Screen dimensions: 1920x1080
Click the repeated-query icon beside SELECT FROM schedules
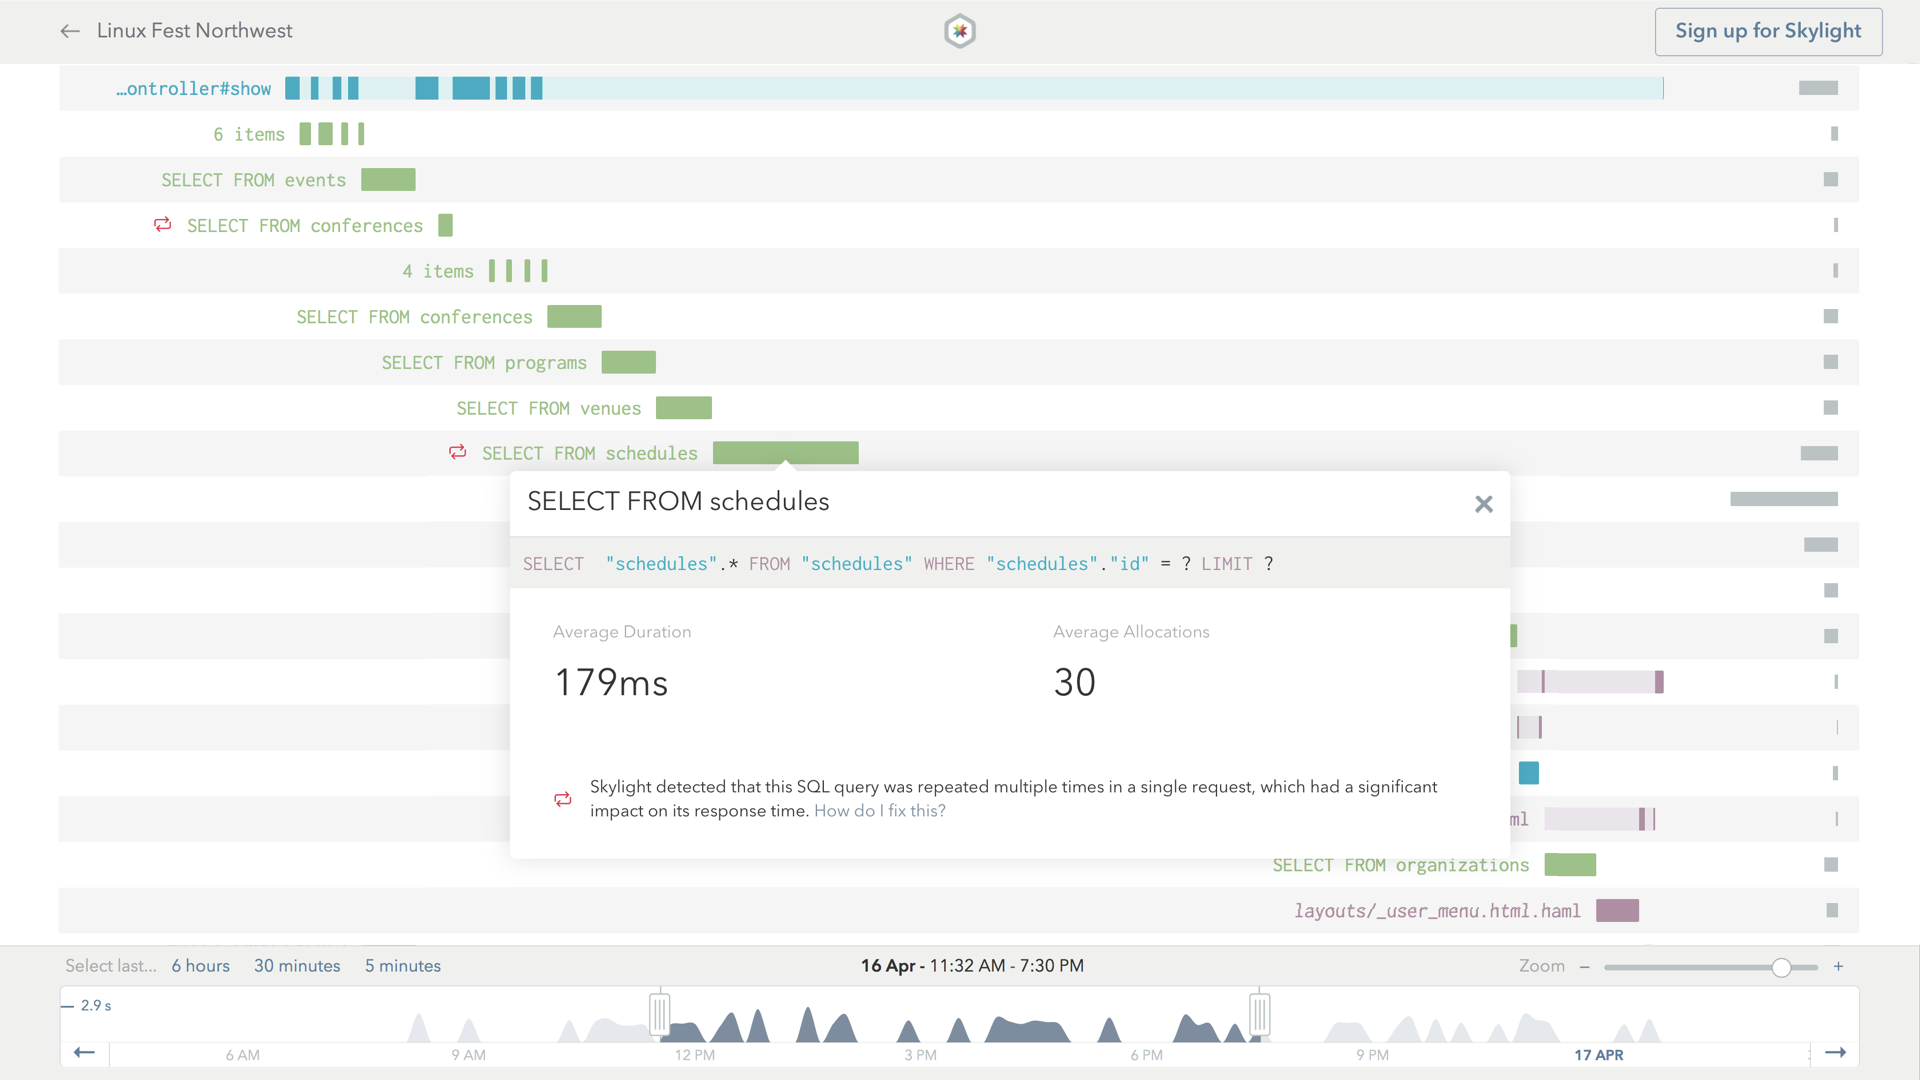point(458,452)
